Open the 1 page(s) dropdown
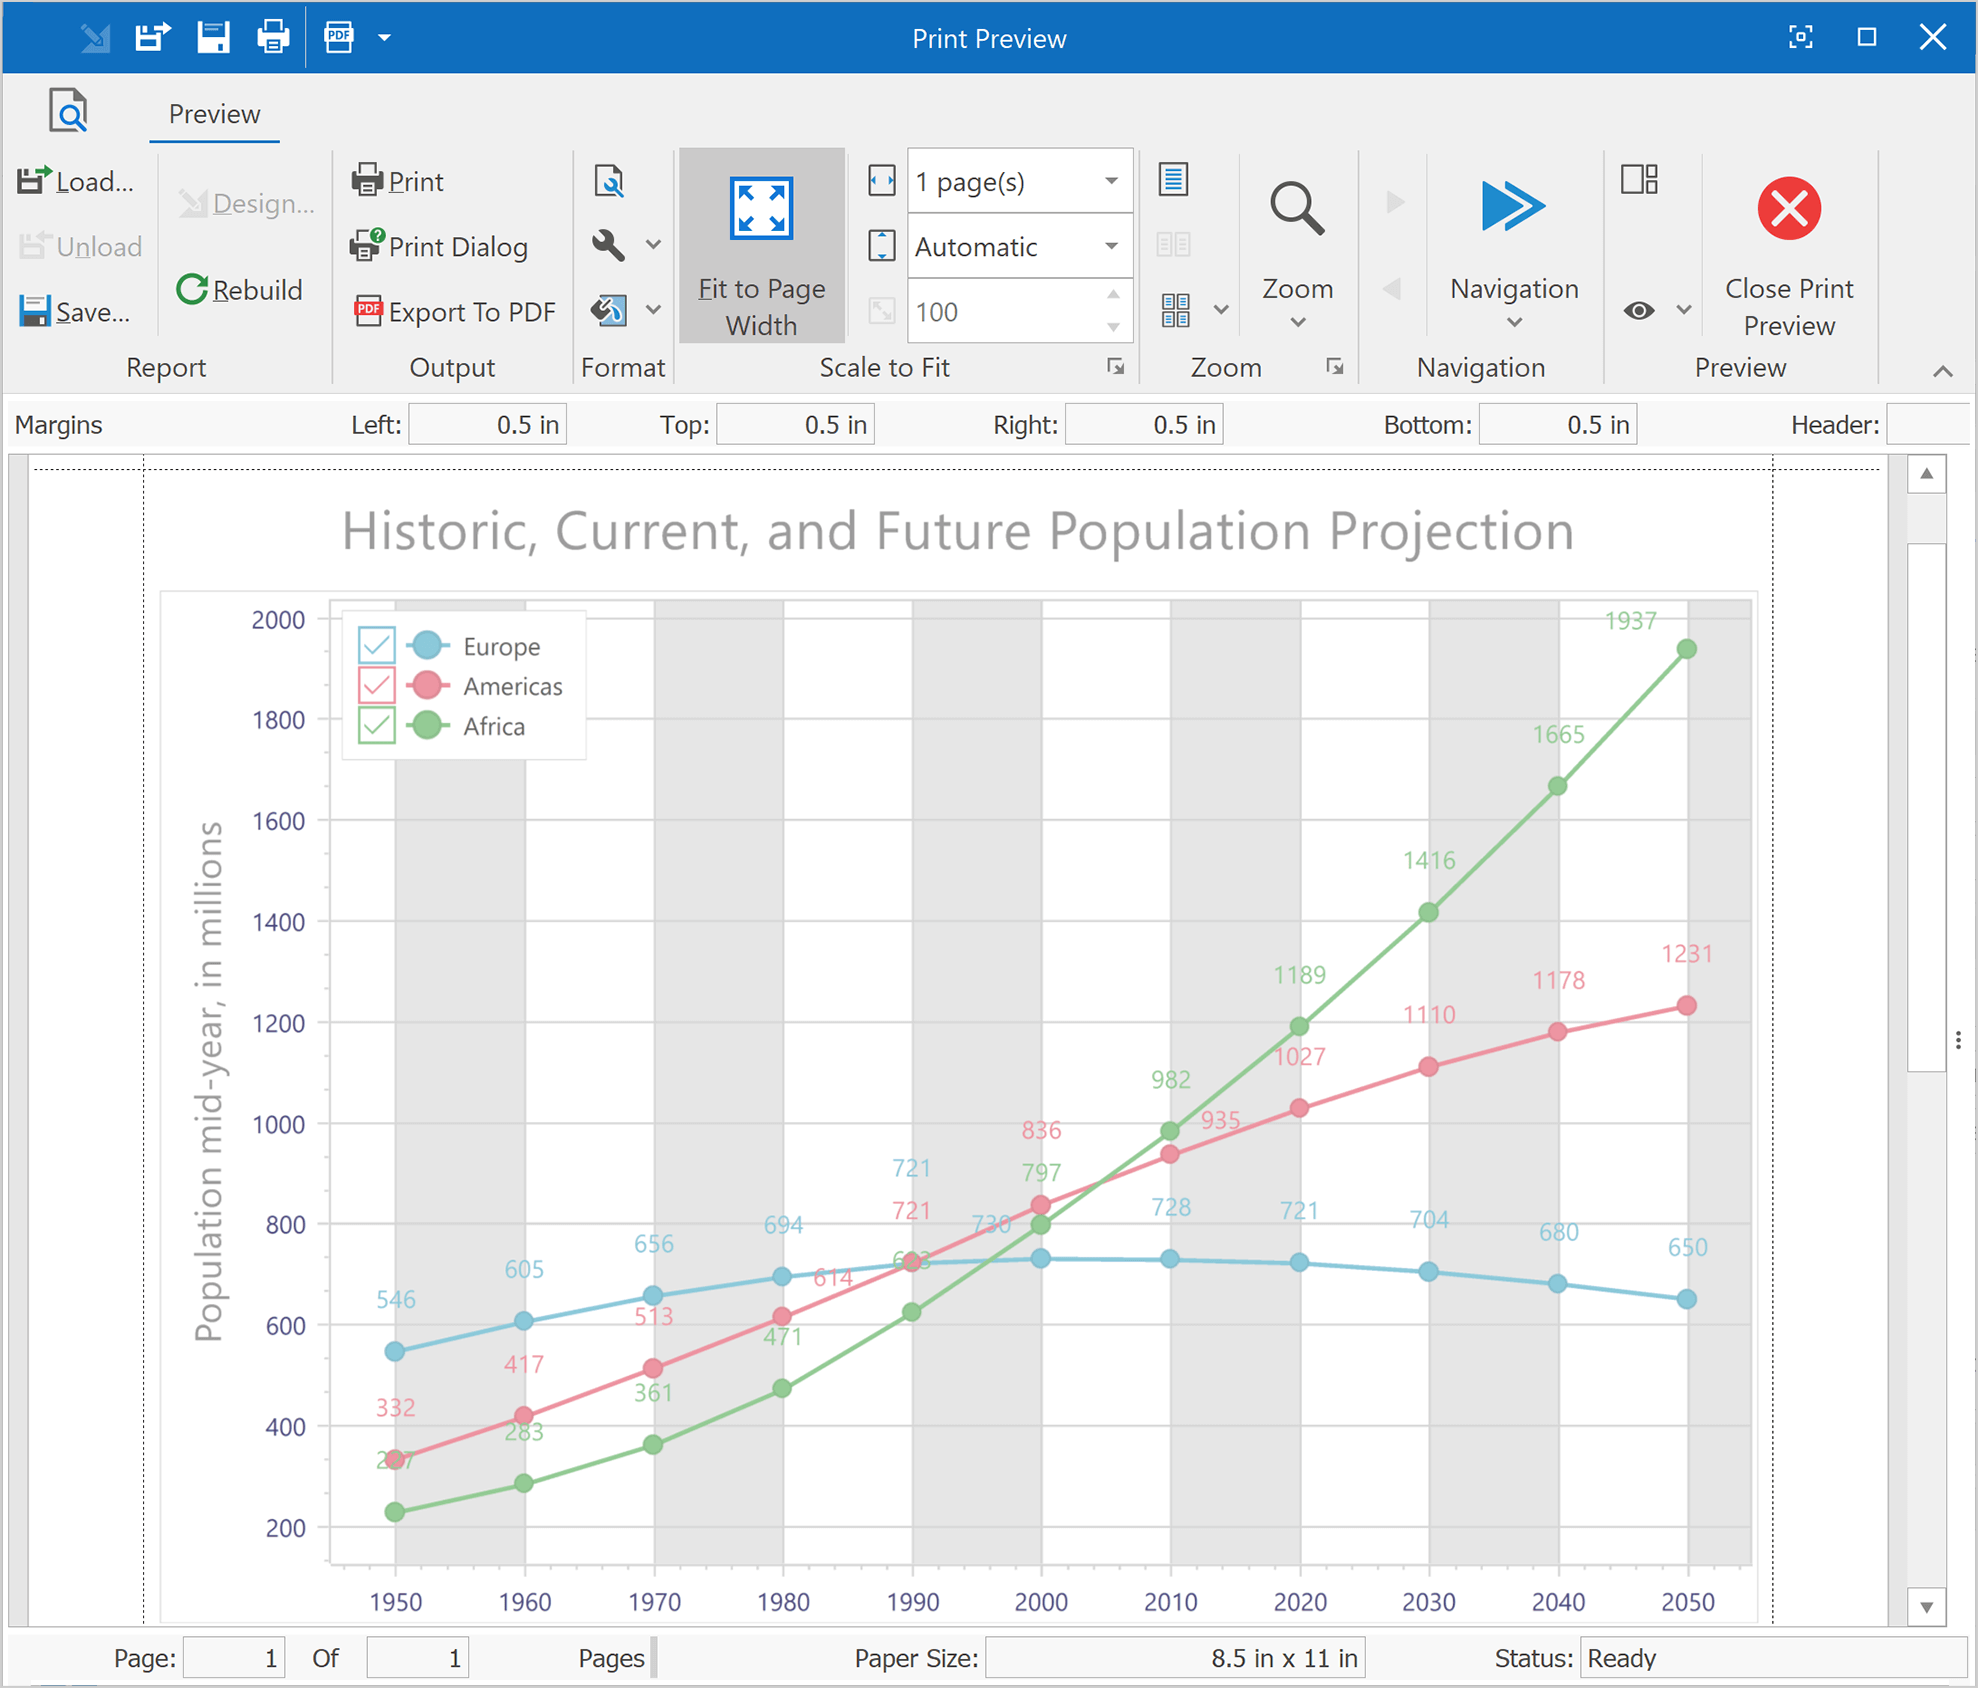 [x=1110, y=181]
